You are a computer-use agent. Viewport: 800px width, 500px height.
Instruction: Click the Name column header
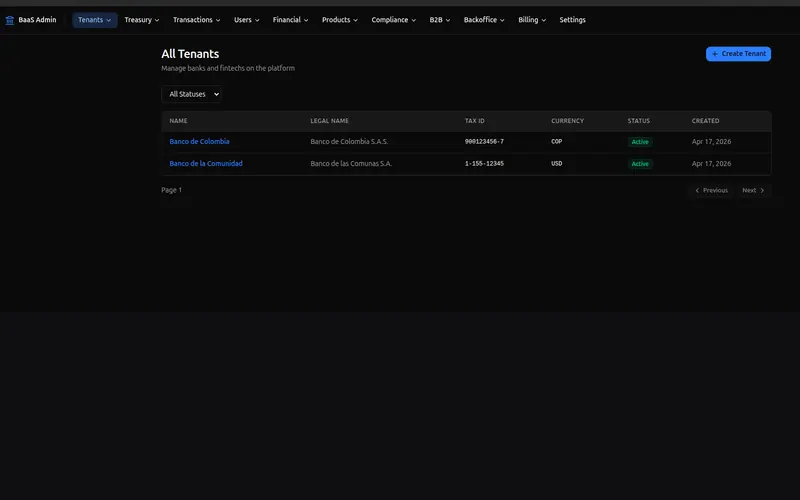[179, 121]
